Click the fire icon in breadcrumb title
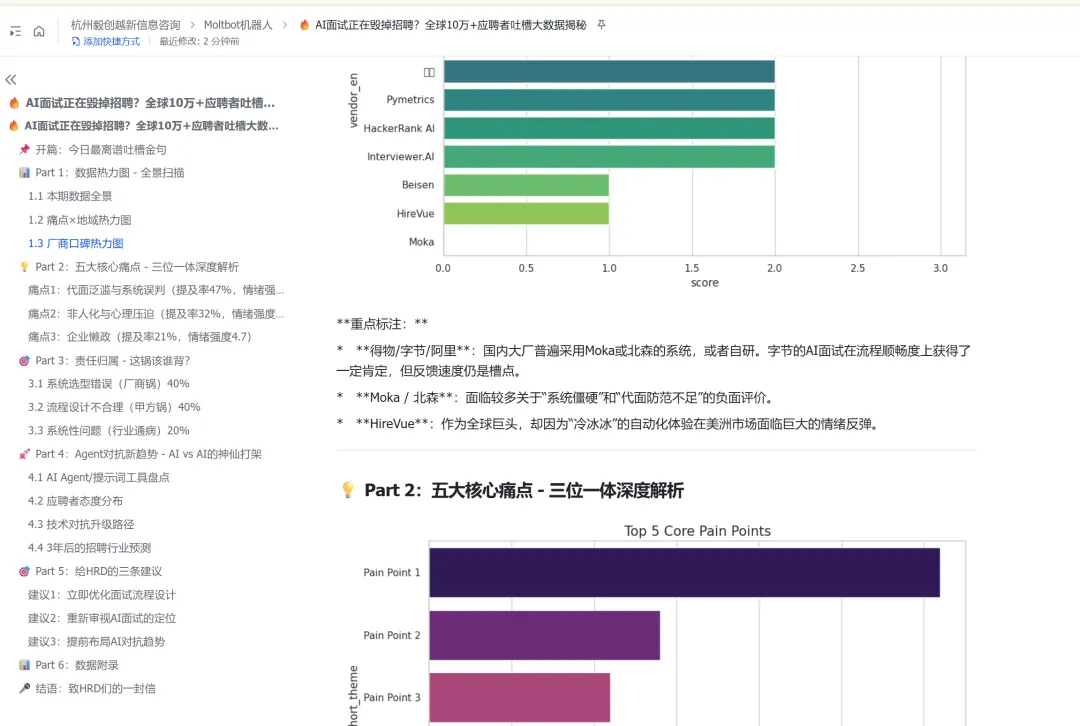 304,25
